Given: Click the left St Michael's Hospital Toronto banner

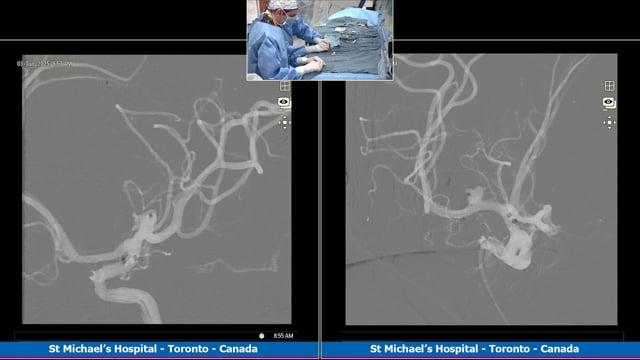Looking at the screenshot, I should 159,349.
